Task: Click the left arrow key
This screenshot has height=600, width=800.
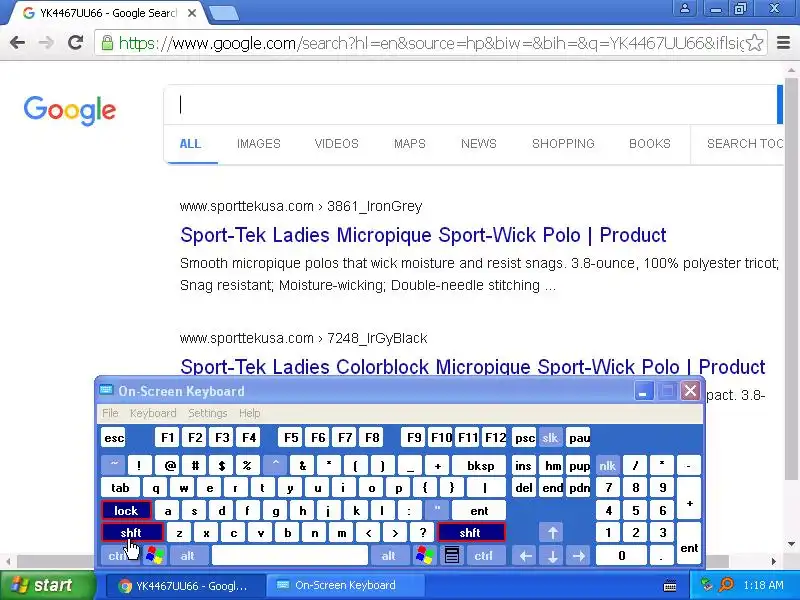Action: pyautogui.click(x=526, y=555)
